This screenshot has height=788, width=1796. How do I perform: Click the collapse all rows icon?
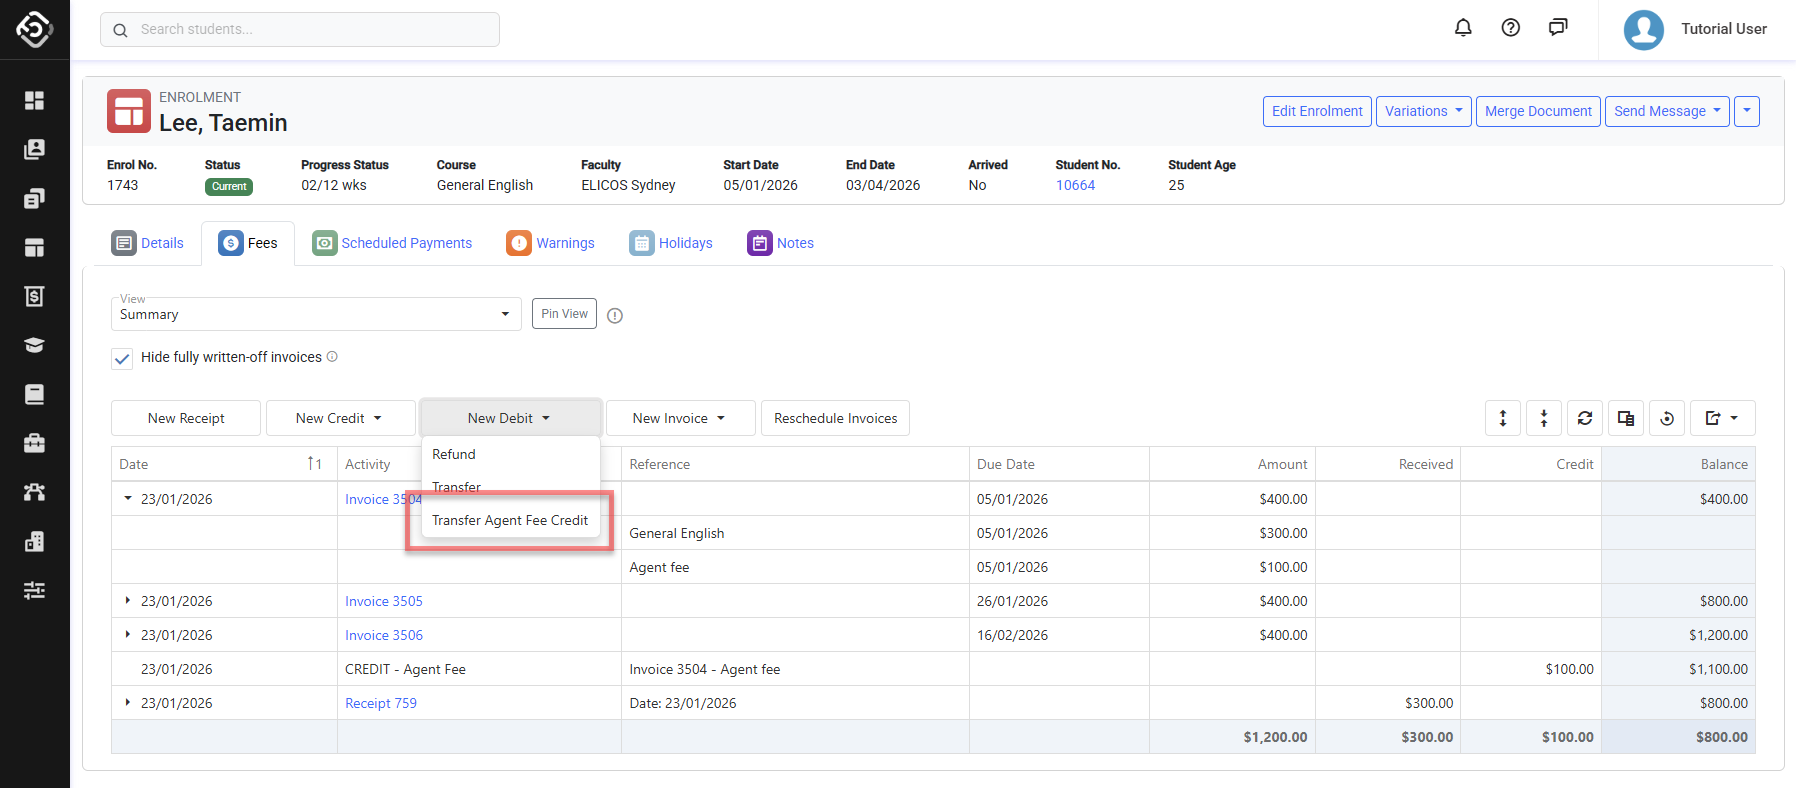tap(1544, 418)
